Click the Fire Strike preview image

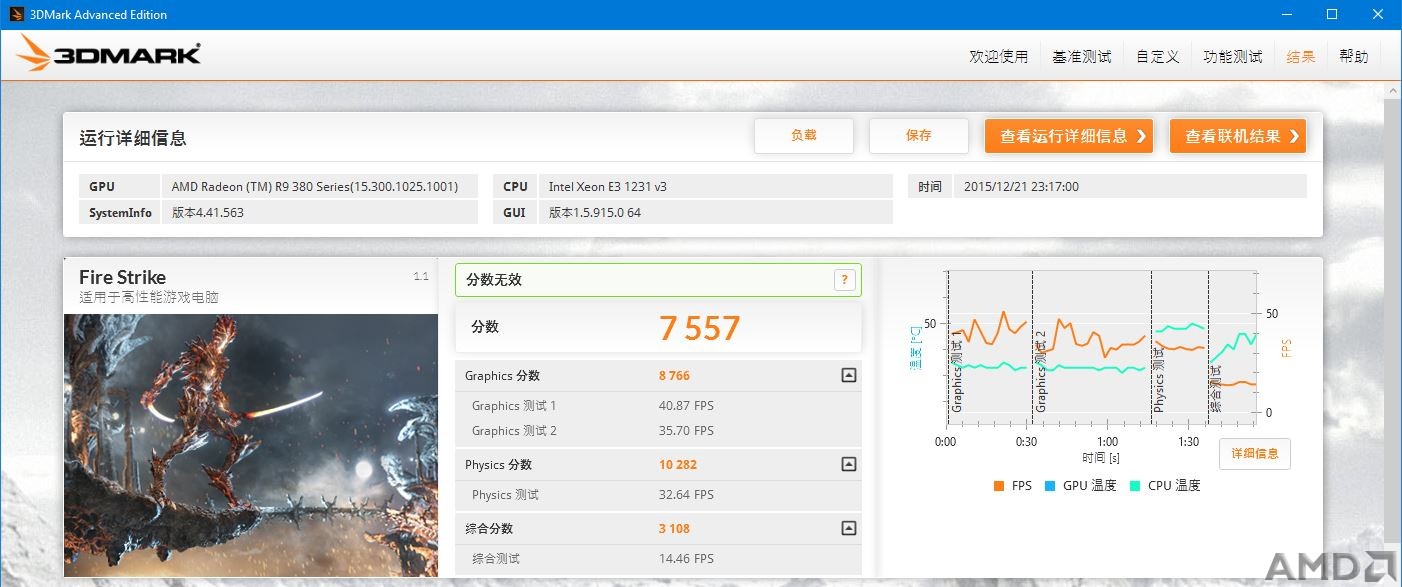(251, 445)
